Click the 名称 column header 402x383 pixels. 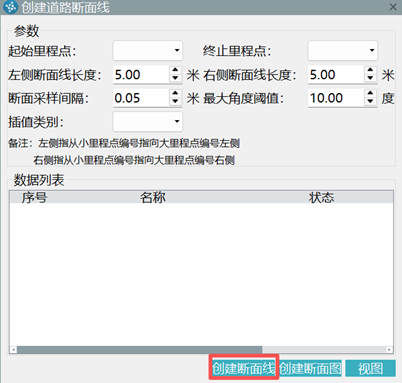click(x=153, y=198)
